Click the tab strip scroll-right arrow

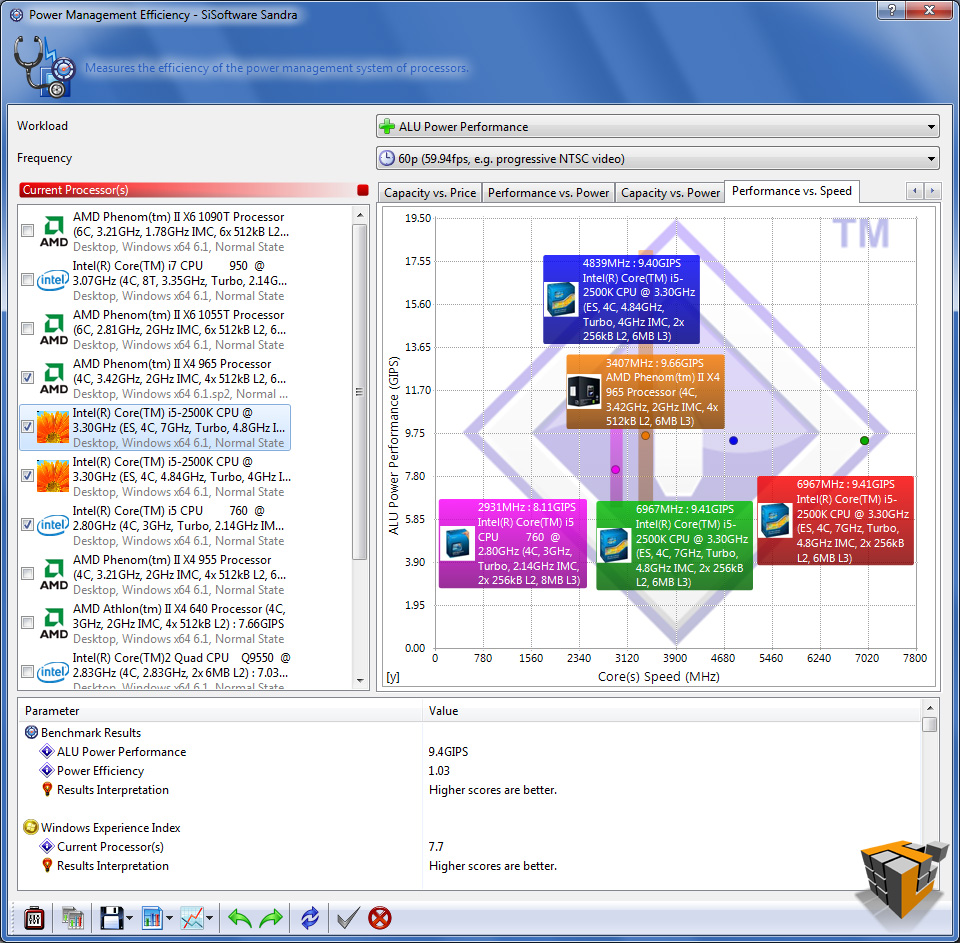point(932,191)
